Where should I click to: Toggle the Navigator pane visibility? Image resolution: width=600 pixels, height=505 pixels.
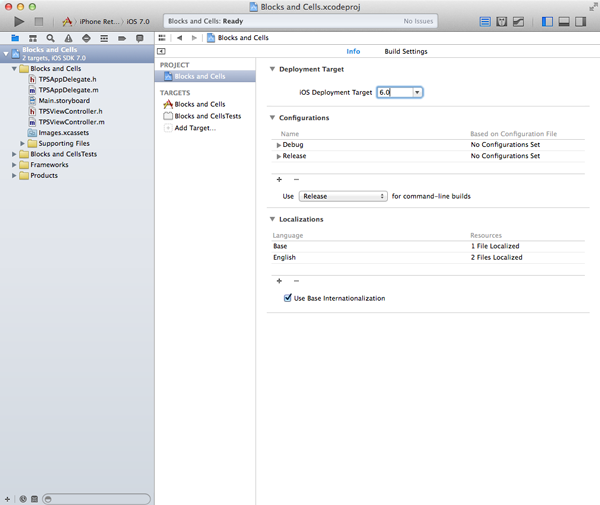(547, 22)
